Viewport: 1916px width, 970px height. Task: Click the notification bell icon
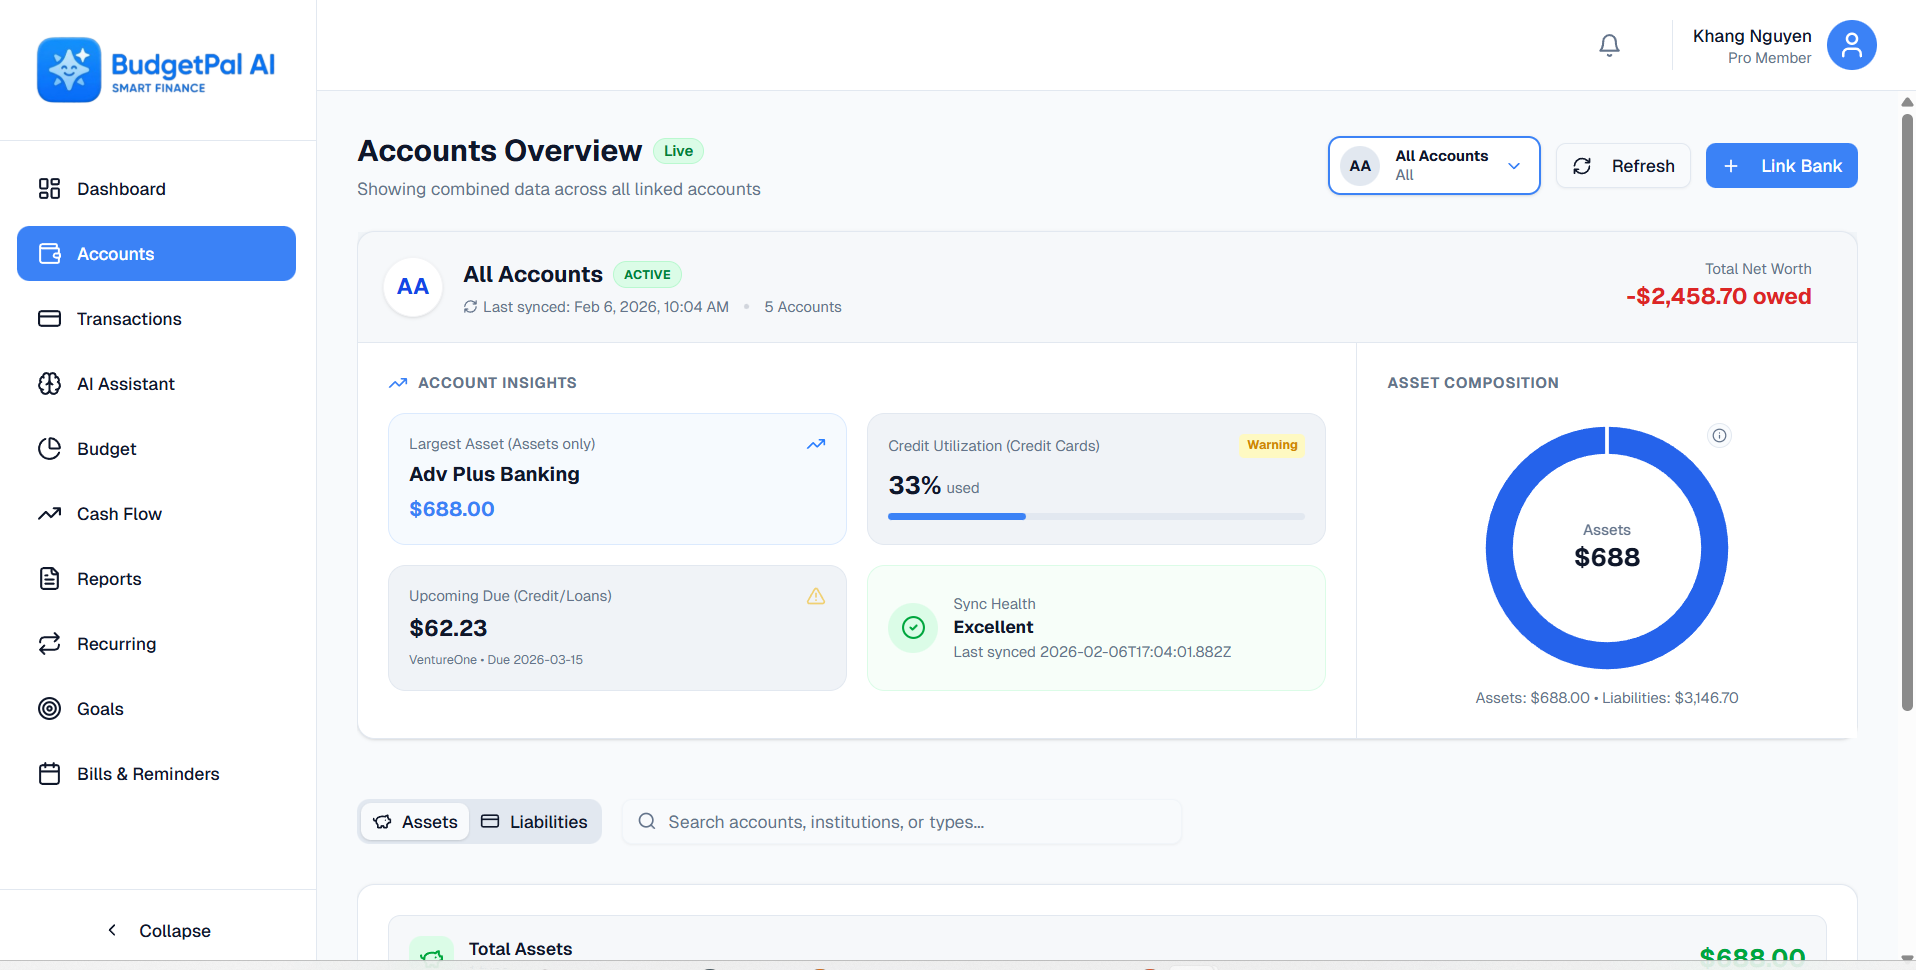click(1609, 45)
